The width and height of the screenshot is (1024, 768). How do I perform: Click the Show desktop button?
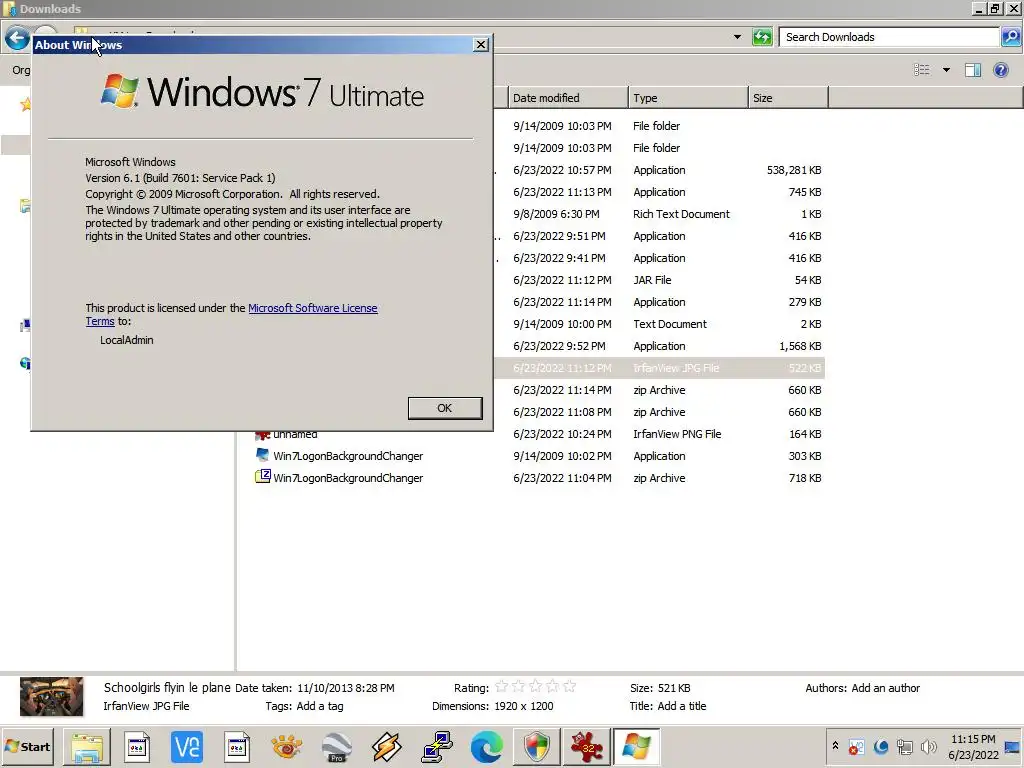1013,746
